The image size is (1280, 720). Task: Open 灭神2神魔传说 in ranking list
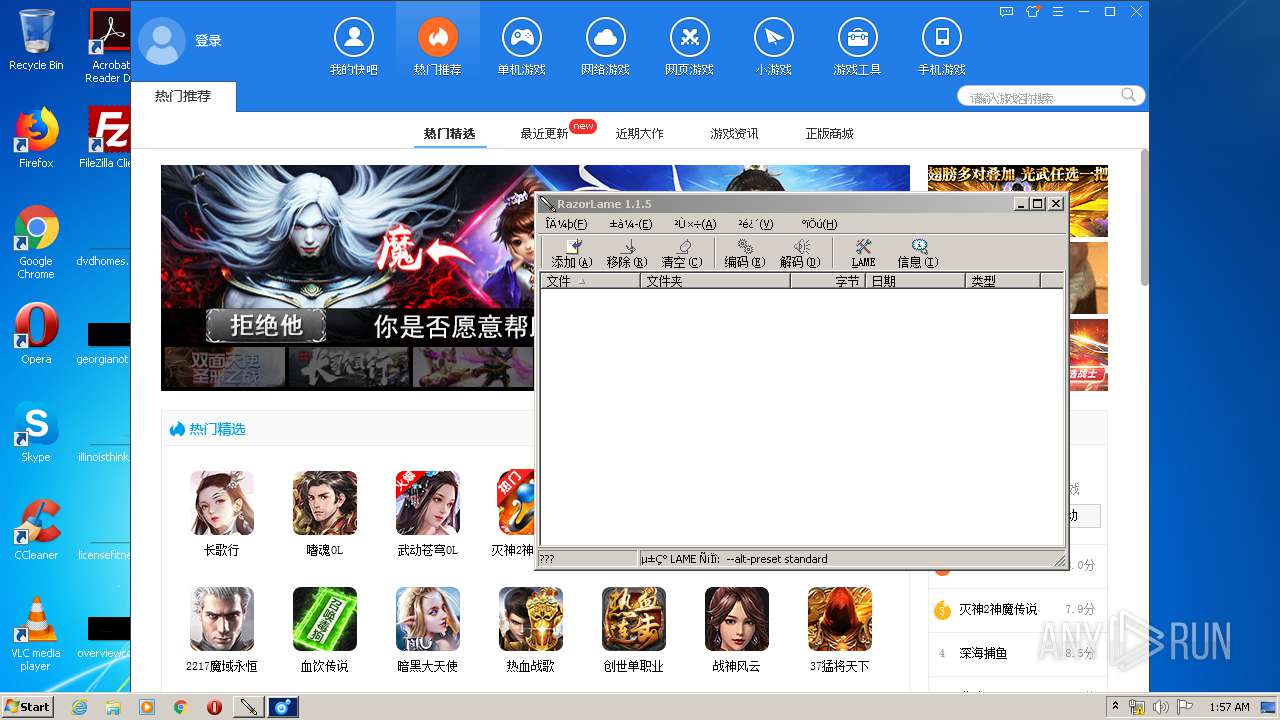point(998,609)
